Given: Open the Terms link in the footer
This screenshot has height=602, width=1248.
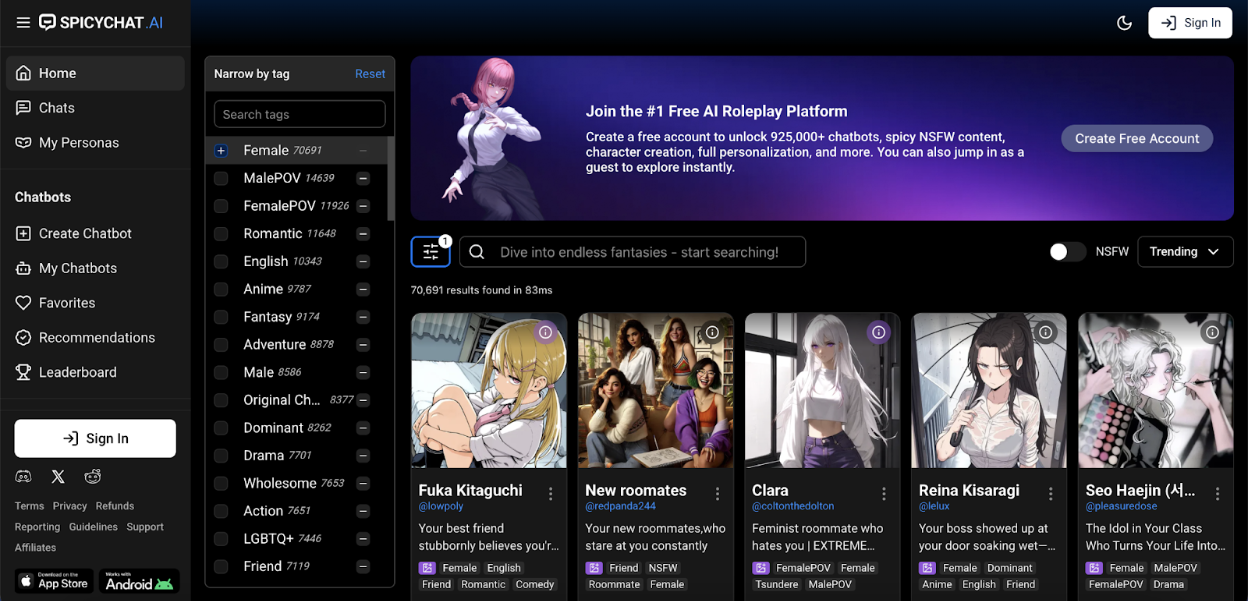Looking at the screenshot, I should pyautogui.click(x=29, y=506).
